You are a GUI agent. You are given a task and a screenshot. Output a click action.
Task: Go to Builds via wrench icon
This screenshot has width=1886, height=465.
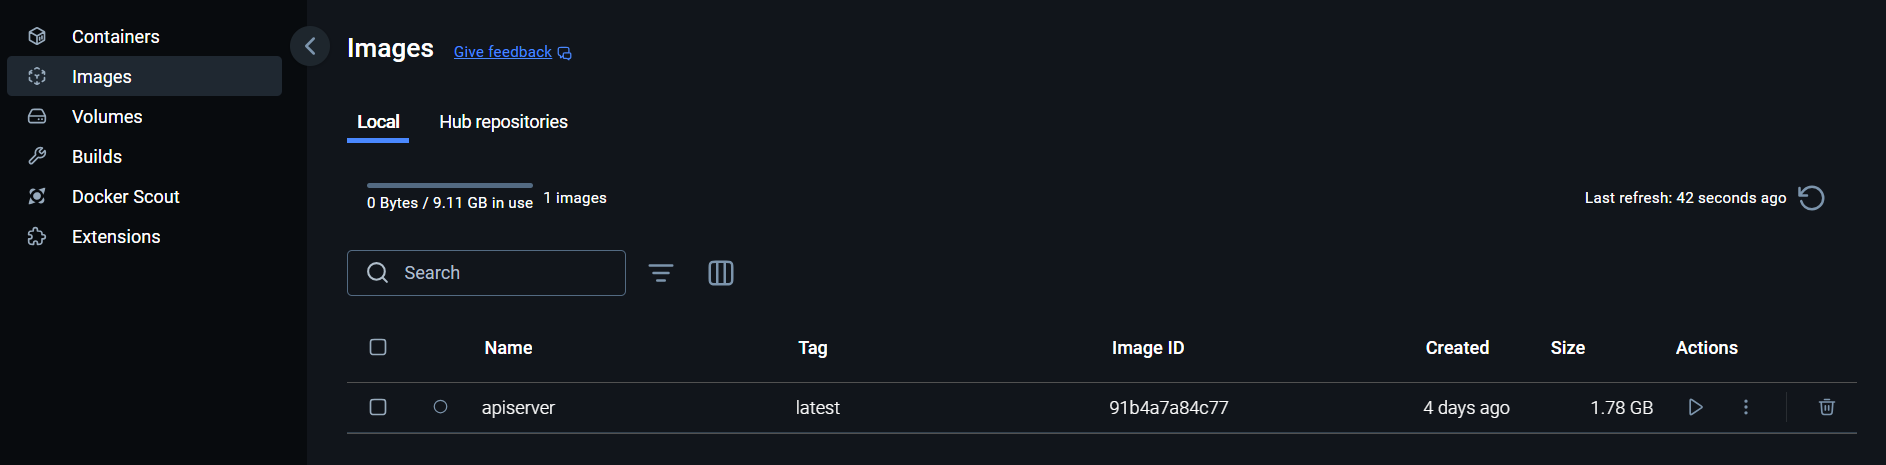pos(37,157)
